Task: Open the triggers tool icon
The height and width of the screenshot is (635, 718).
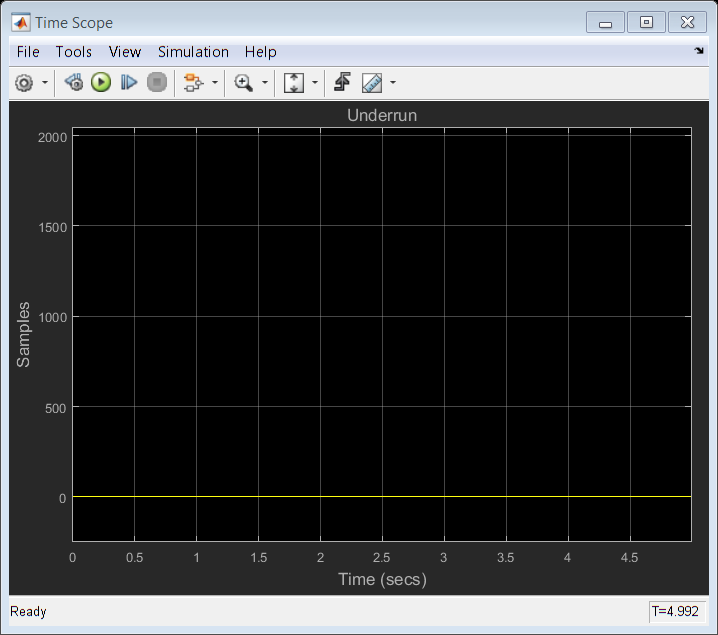Action: pos(343,82)
